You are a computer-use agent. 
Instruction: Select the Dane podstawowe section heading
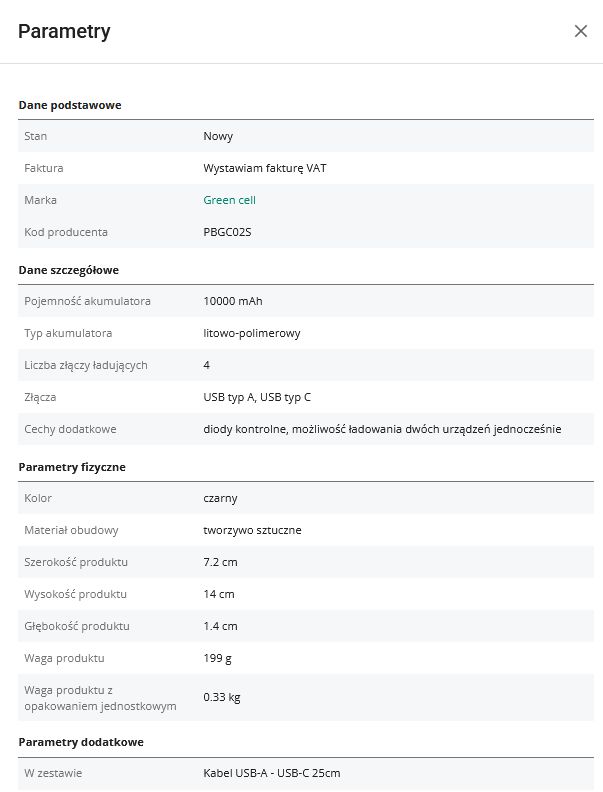tap(70, 104)
